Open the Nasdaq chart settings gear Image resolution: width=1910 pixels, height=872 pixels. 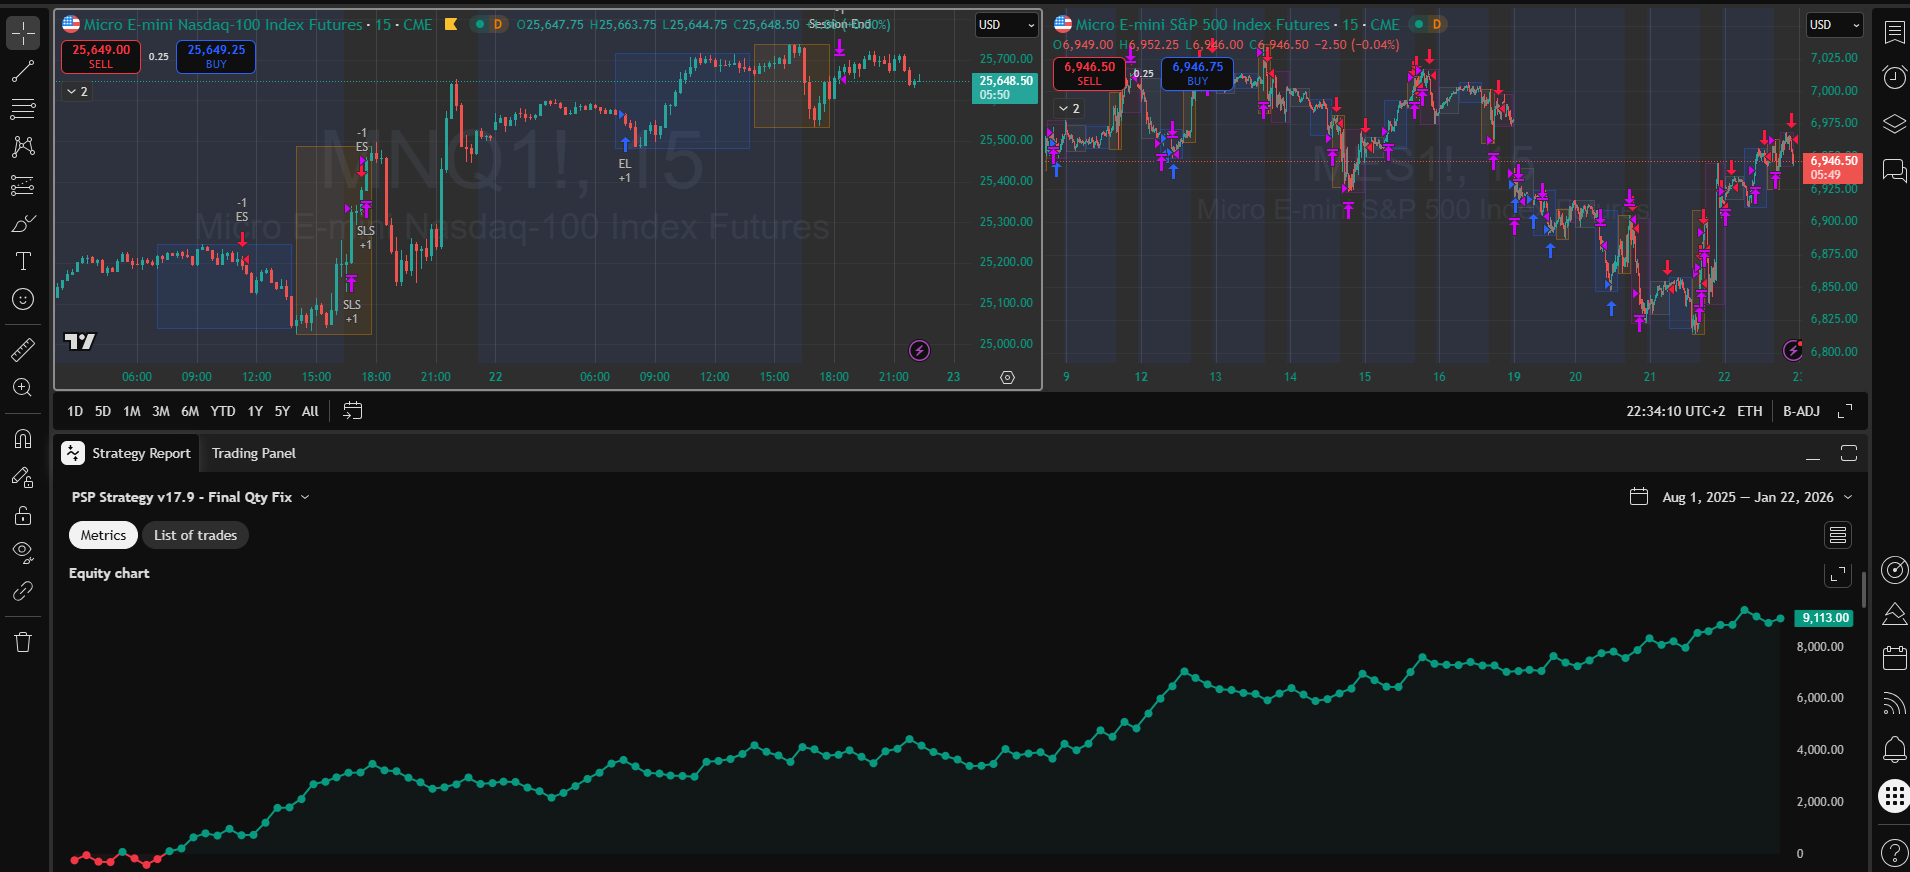(1007, 377)
